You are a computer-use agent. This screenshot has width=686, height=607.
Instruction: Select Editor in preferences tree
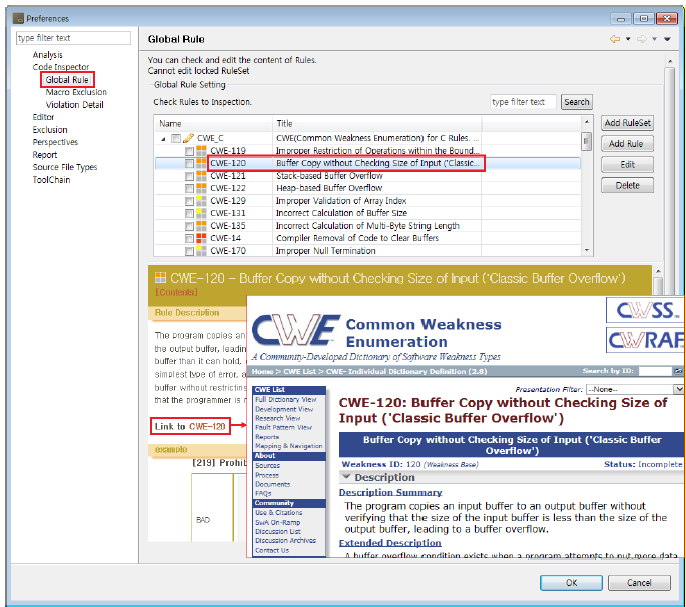(x=43, y=117)
